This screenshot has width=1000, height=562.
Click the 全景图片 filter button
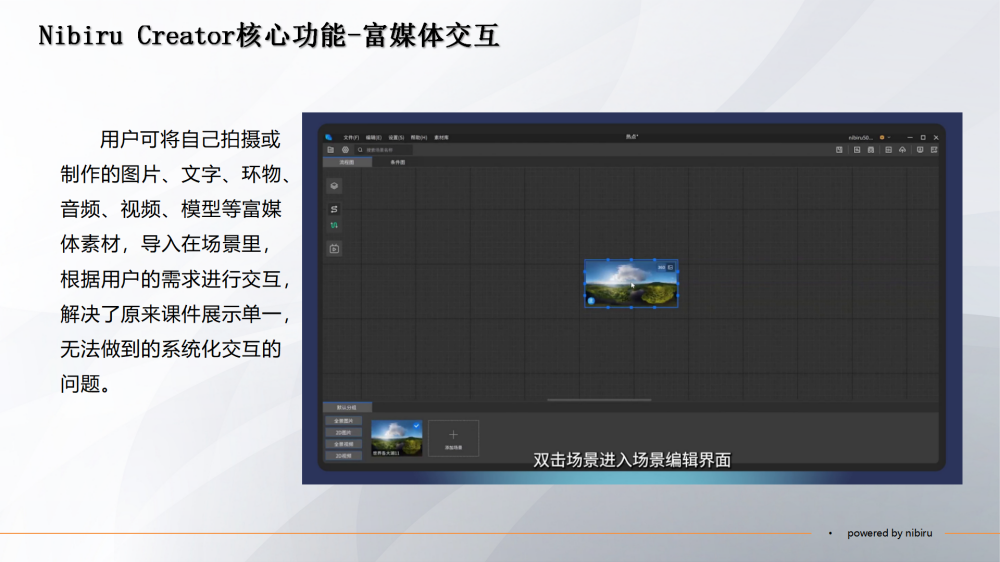click(x=344, y=421)
